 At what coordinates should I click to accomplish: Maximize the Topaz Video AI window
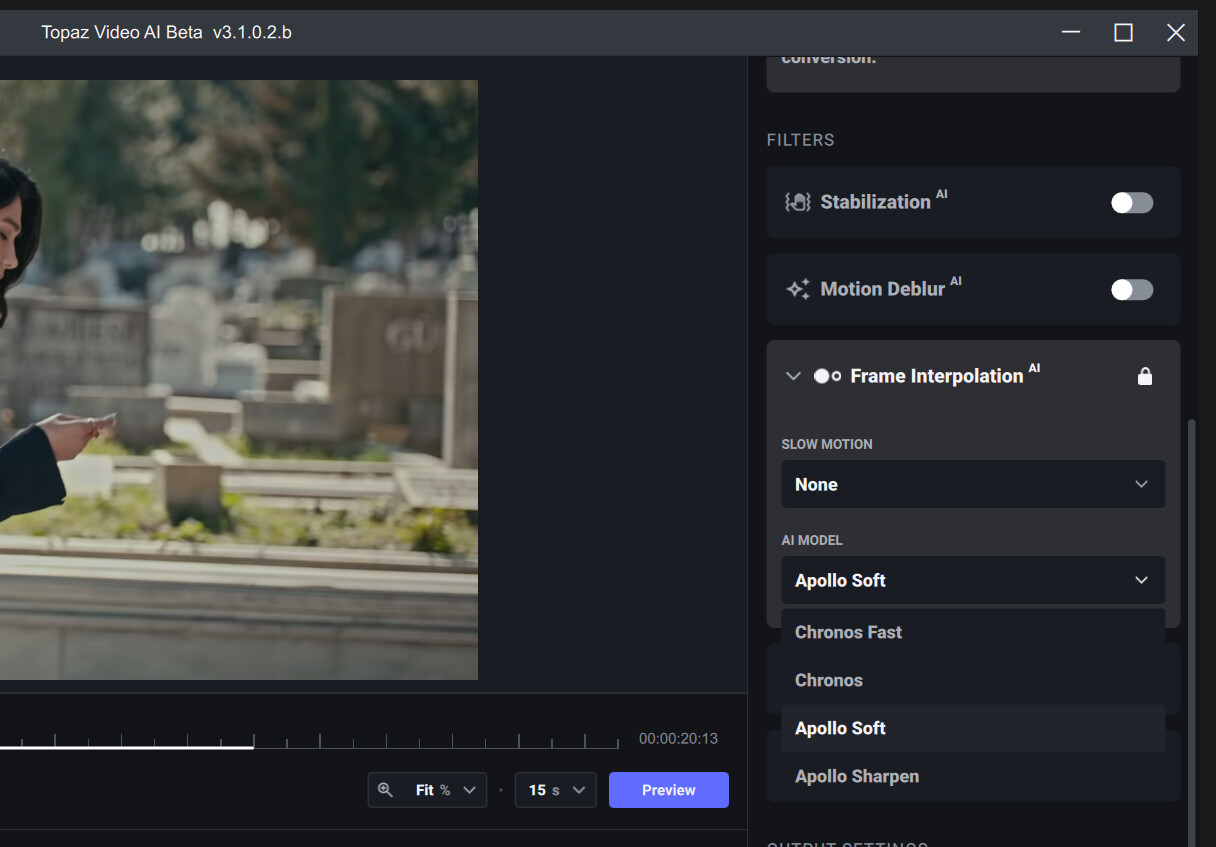coord(1123,33)
